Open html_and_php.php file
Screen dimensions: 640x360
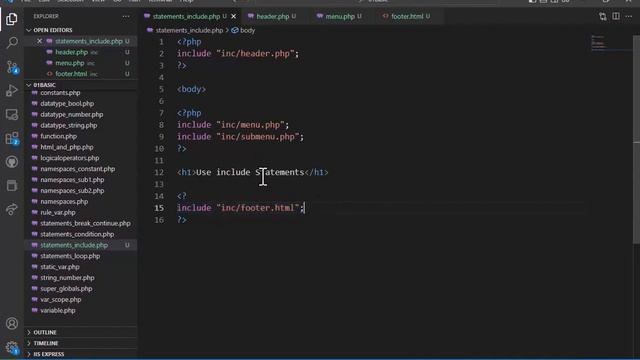tap(67, 147)
